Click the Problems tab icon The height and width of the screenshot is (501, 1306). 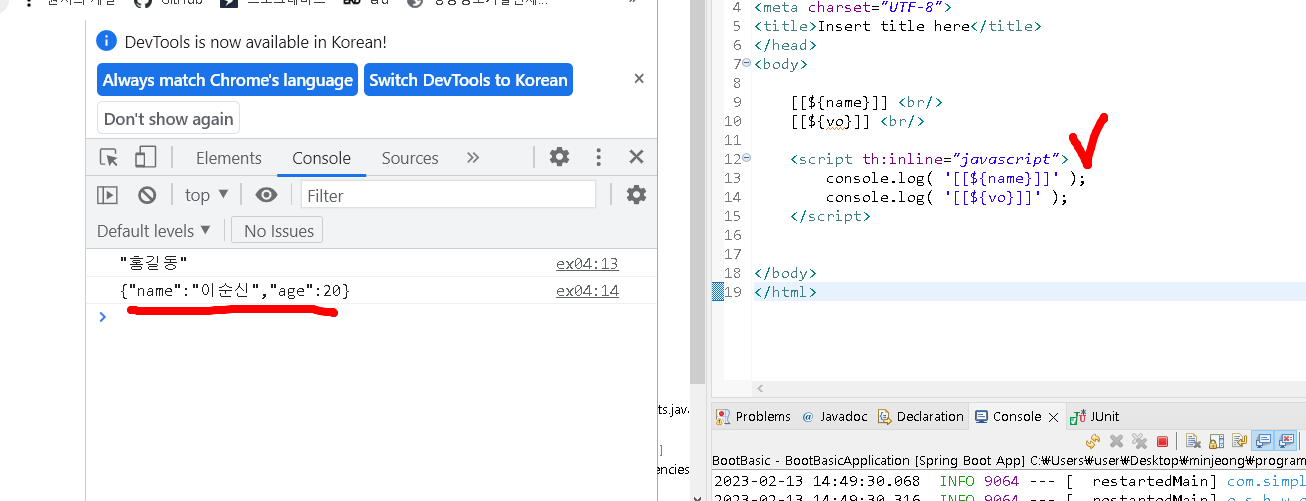click(x=724, y=417)
